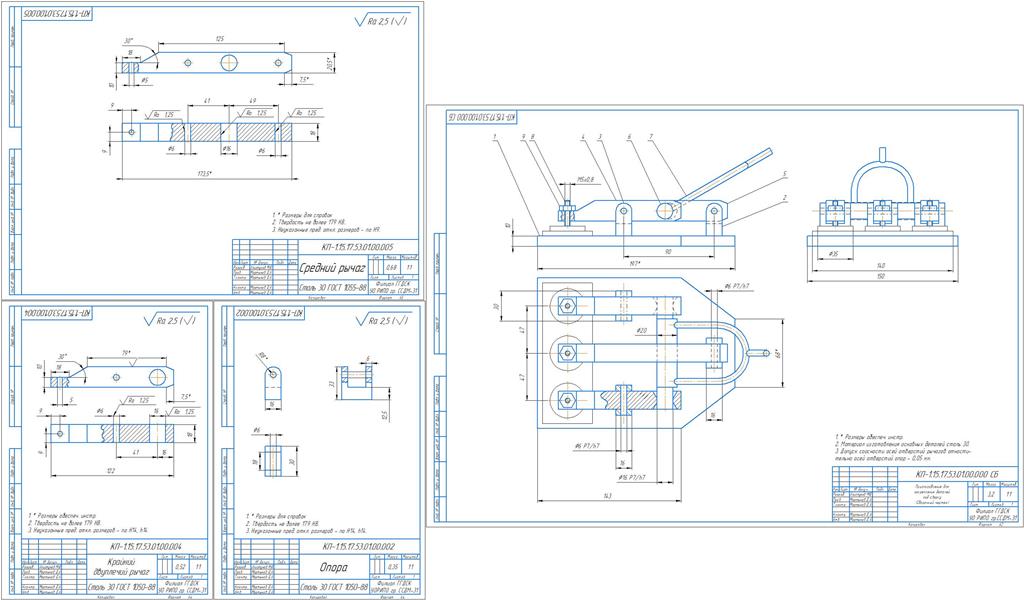Click the part name "Опора" in the title block
The image size is (1024, 600).
333,567
